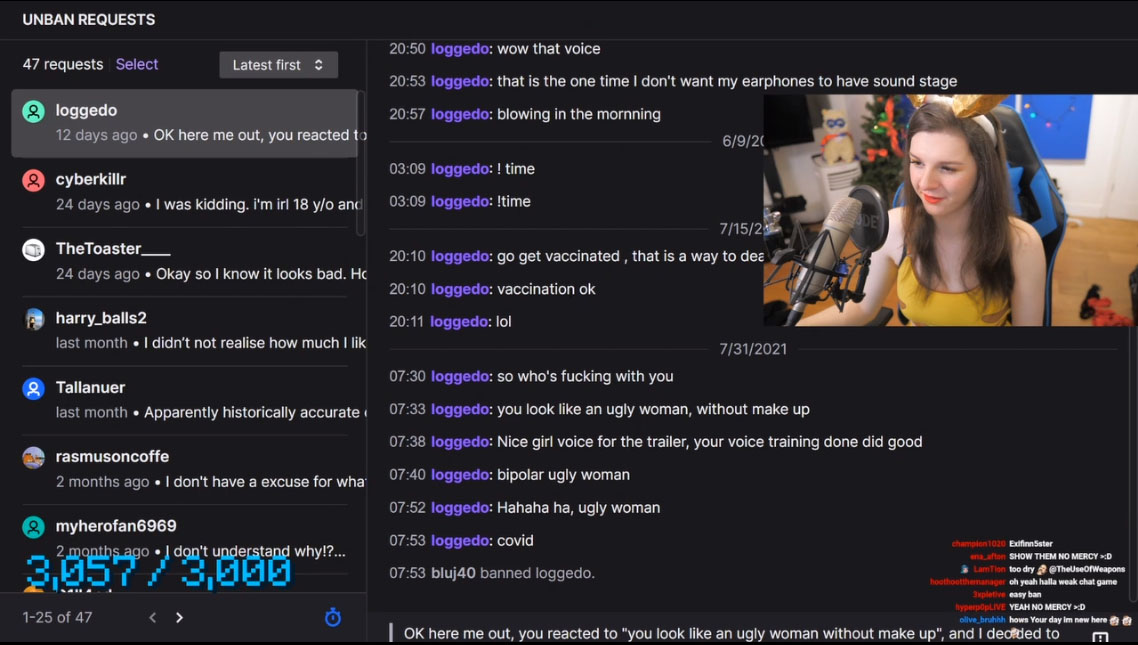Click the blue stopwatch timer icon

pyautogui.click(x=332, y=617)
